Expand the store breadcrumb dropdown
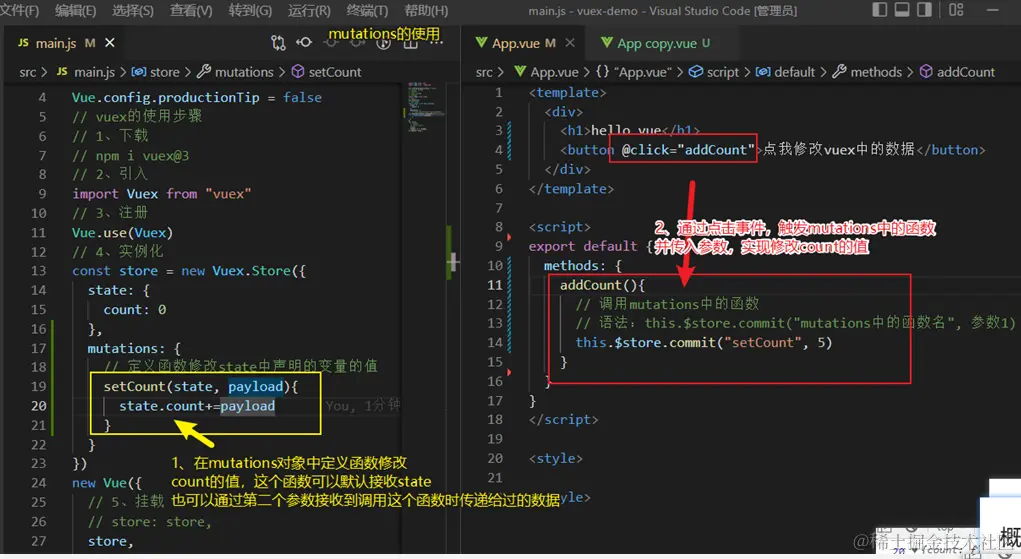The image size is (1021, 559). click(x=165, y=72)
